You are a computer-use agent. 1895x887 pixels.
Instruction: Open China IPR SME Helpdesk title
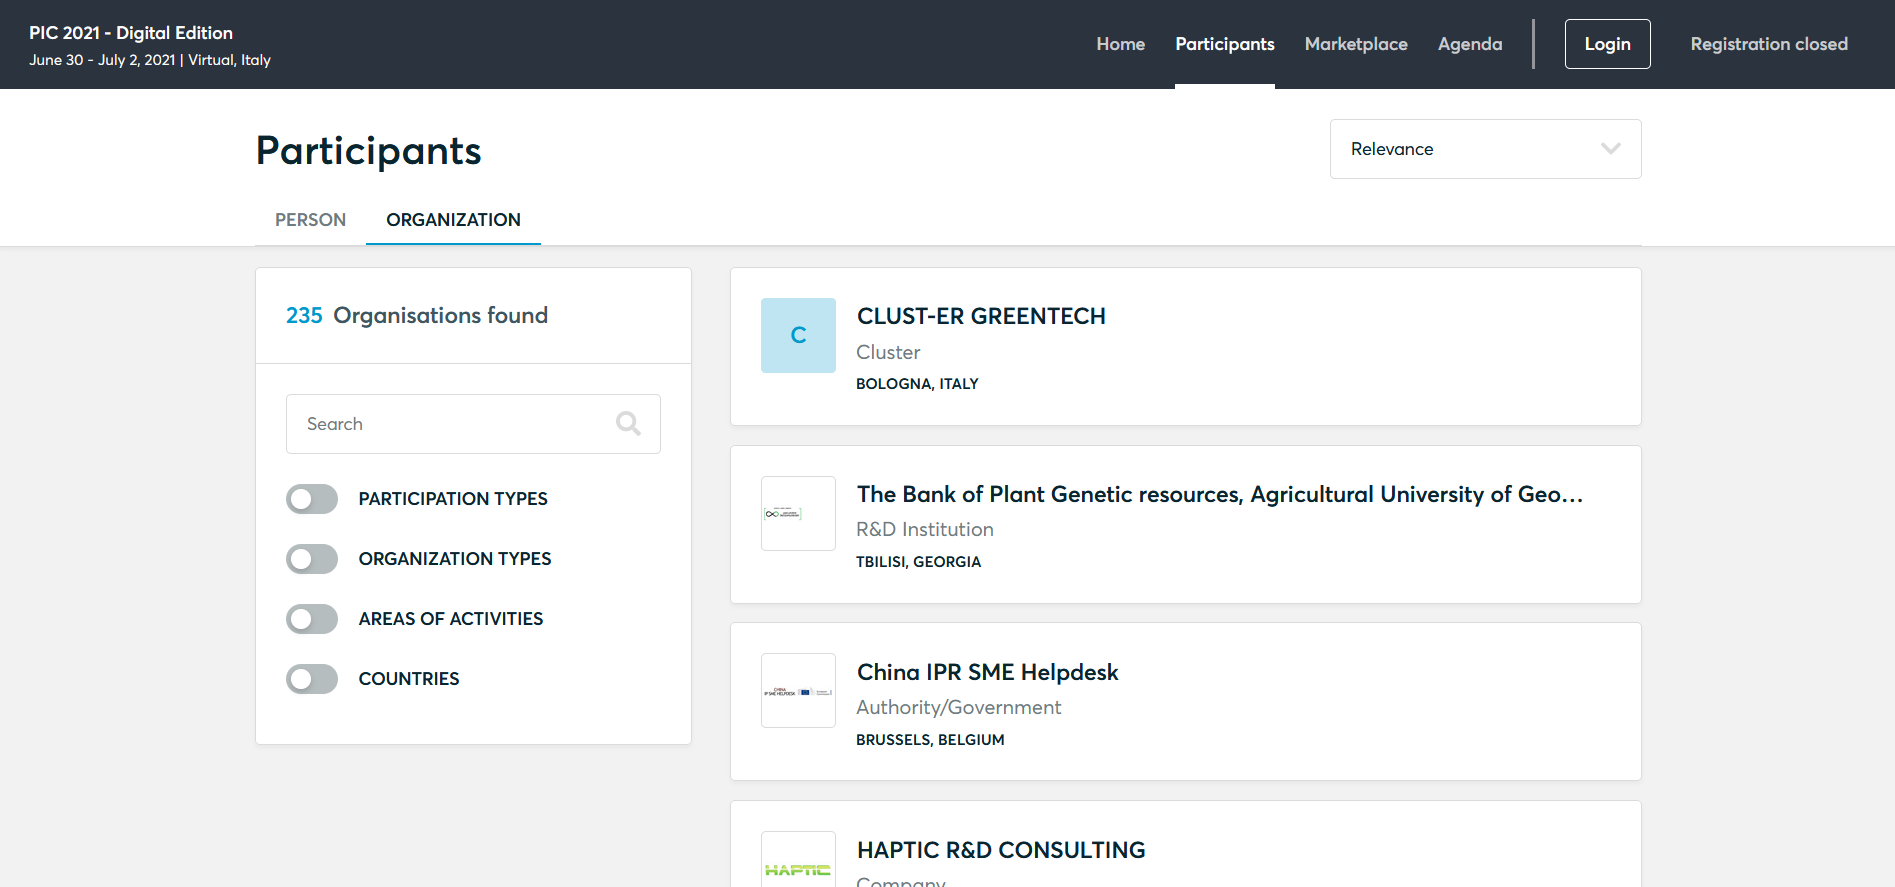987,672
